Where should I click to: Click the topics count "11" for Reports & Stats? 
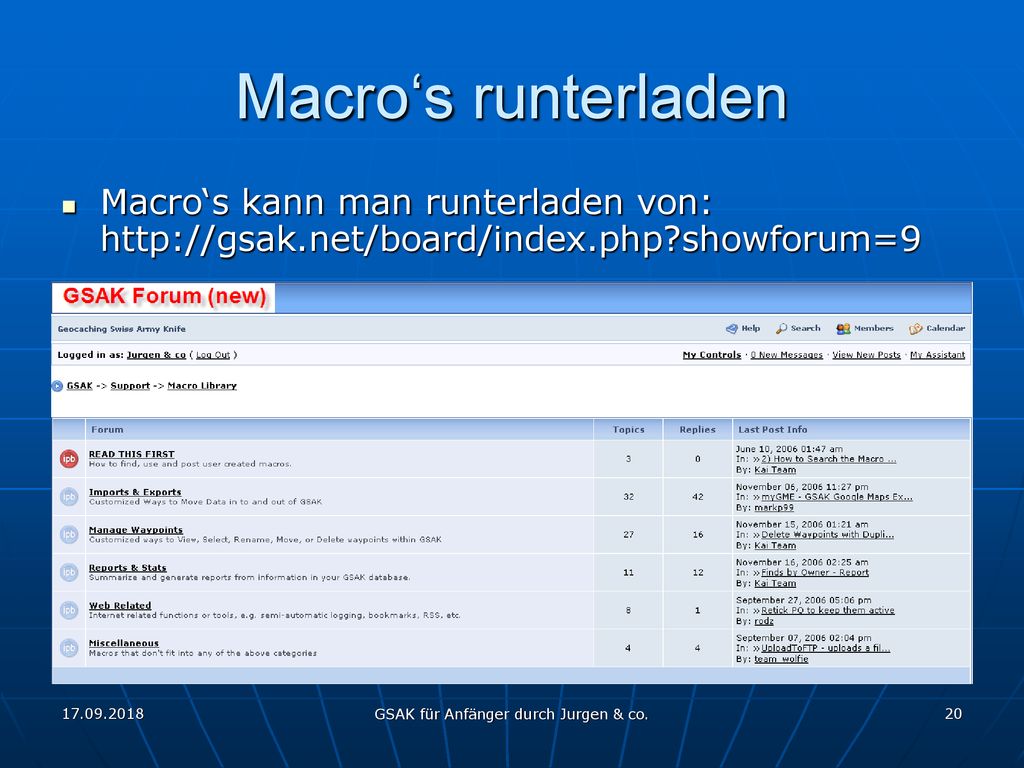[x=628, y=573]
